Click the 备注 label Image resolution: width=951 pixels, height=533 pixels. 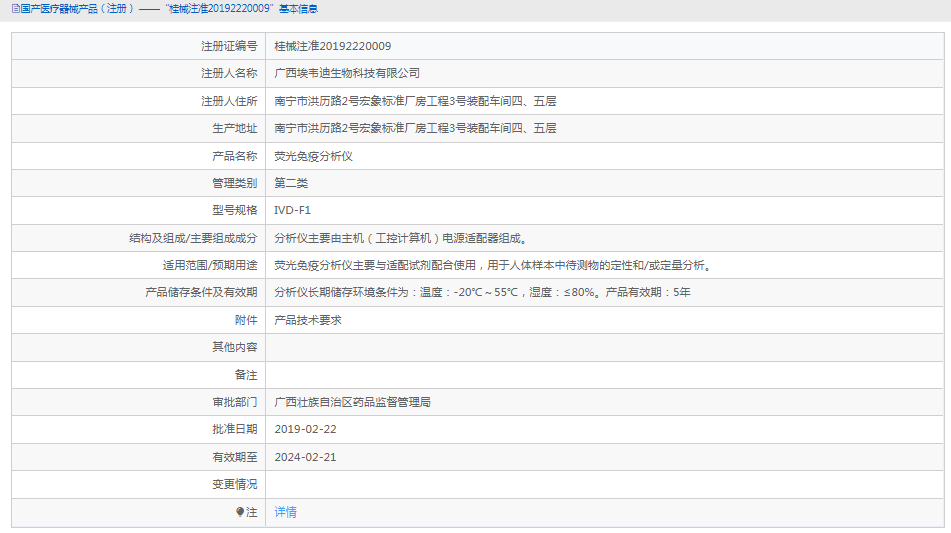246,375
